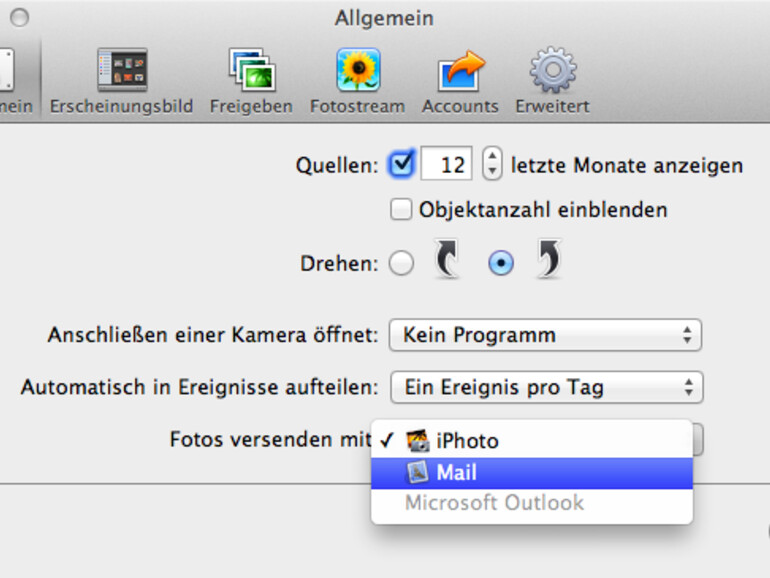Click the months stepper arrows

click(x=491, y=164)
